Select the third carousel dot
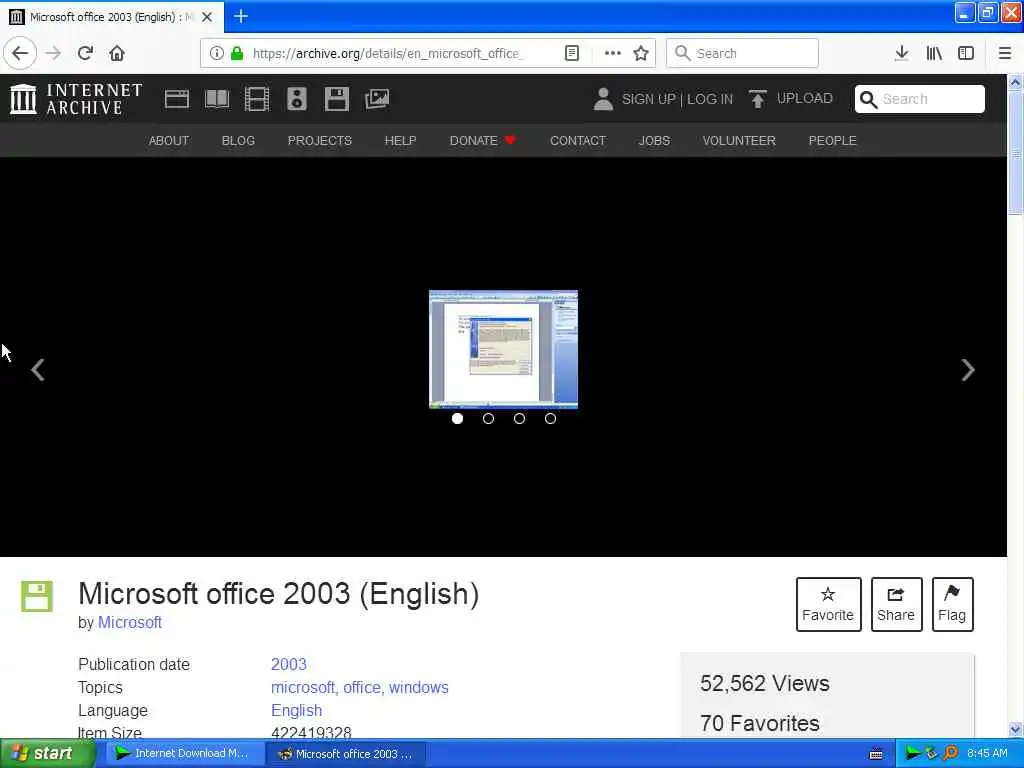The width and height of the screenshot is (1024, 768). (x=519, y=419)
